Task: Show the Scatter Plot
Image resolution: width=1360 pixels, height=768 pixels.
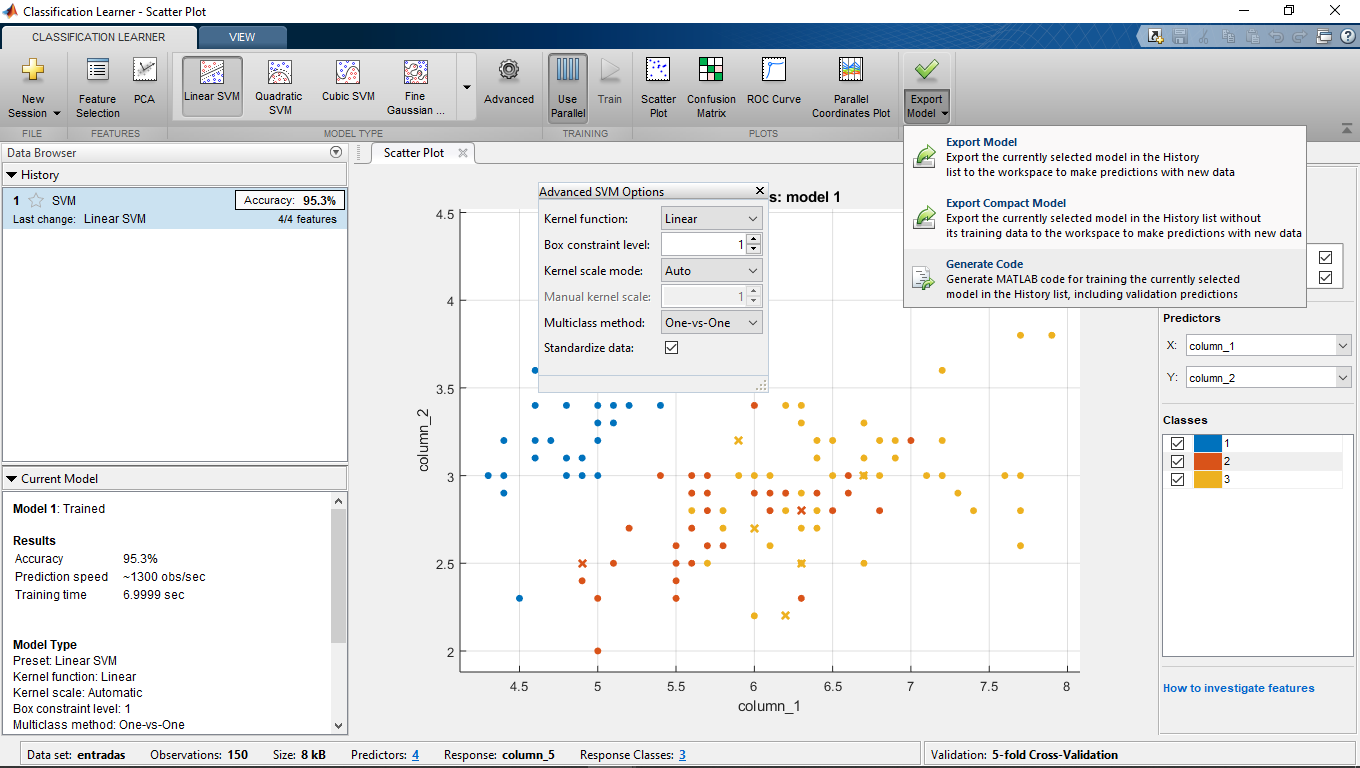Action: (658, 88)
